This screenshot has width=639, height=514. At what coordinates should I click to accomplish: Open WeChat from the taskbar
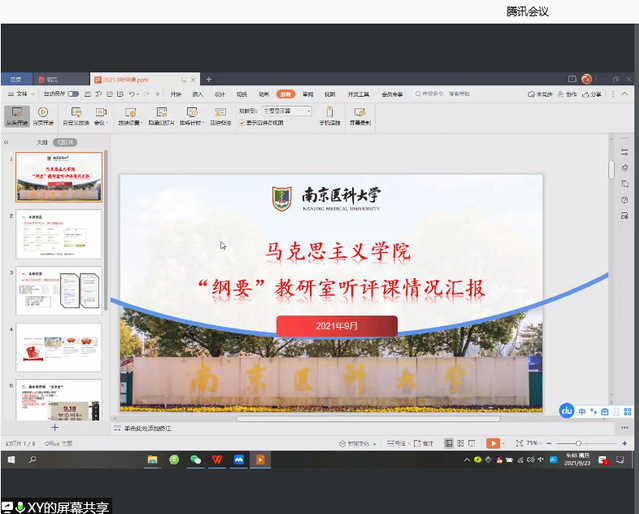[196, 460]
